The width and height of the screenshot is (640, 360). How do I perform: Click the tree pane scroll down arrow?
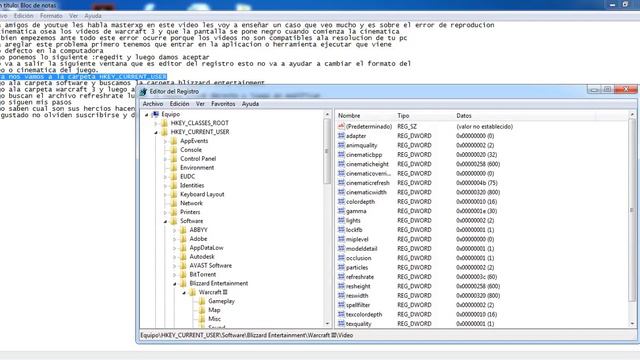327,324
